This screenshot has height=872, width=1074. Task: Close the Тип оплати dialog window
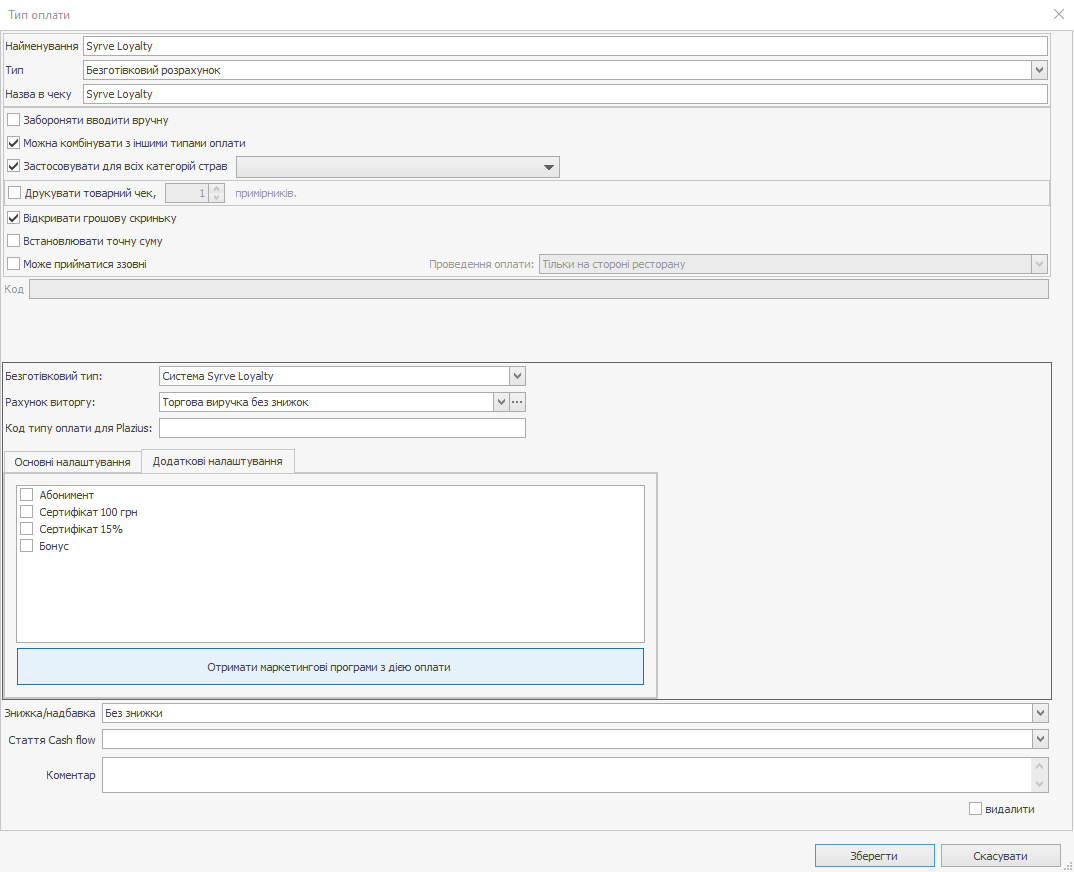pyautogui.click(x=1059, y=14)
